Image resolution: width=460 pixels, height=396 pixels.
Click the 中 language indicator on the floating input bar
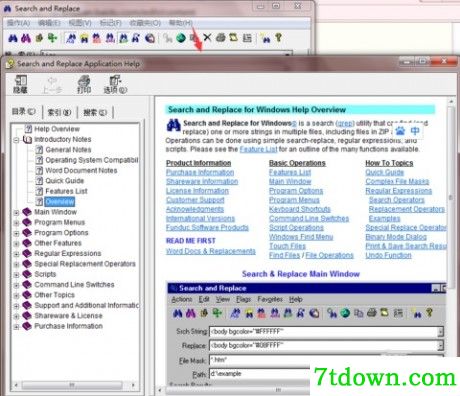[x=415, y=131]
